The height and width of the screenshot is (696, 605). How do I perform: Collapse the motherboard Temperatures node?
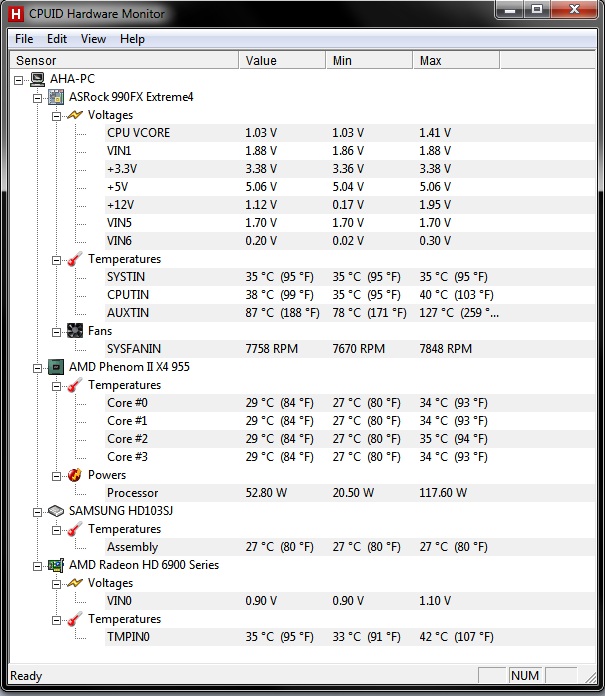pyautogui.click(x=56, y=260)
